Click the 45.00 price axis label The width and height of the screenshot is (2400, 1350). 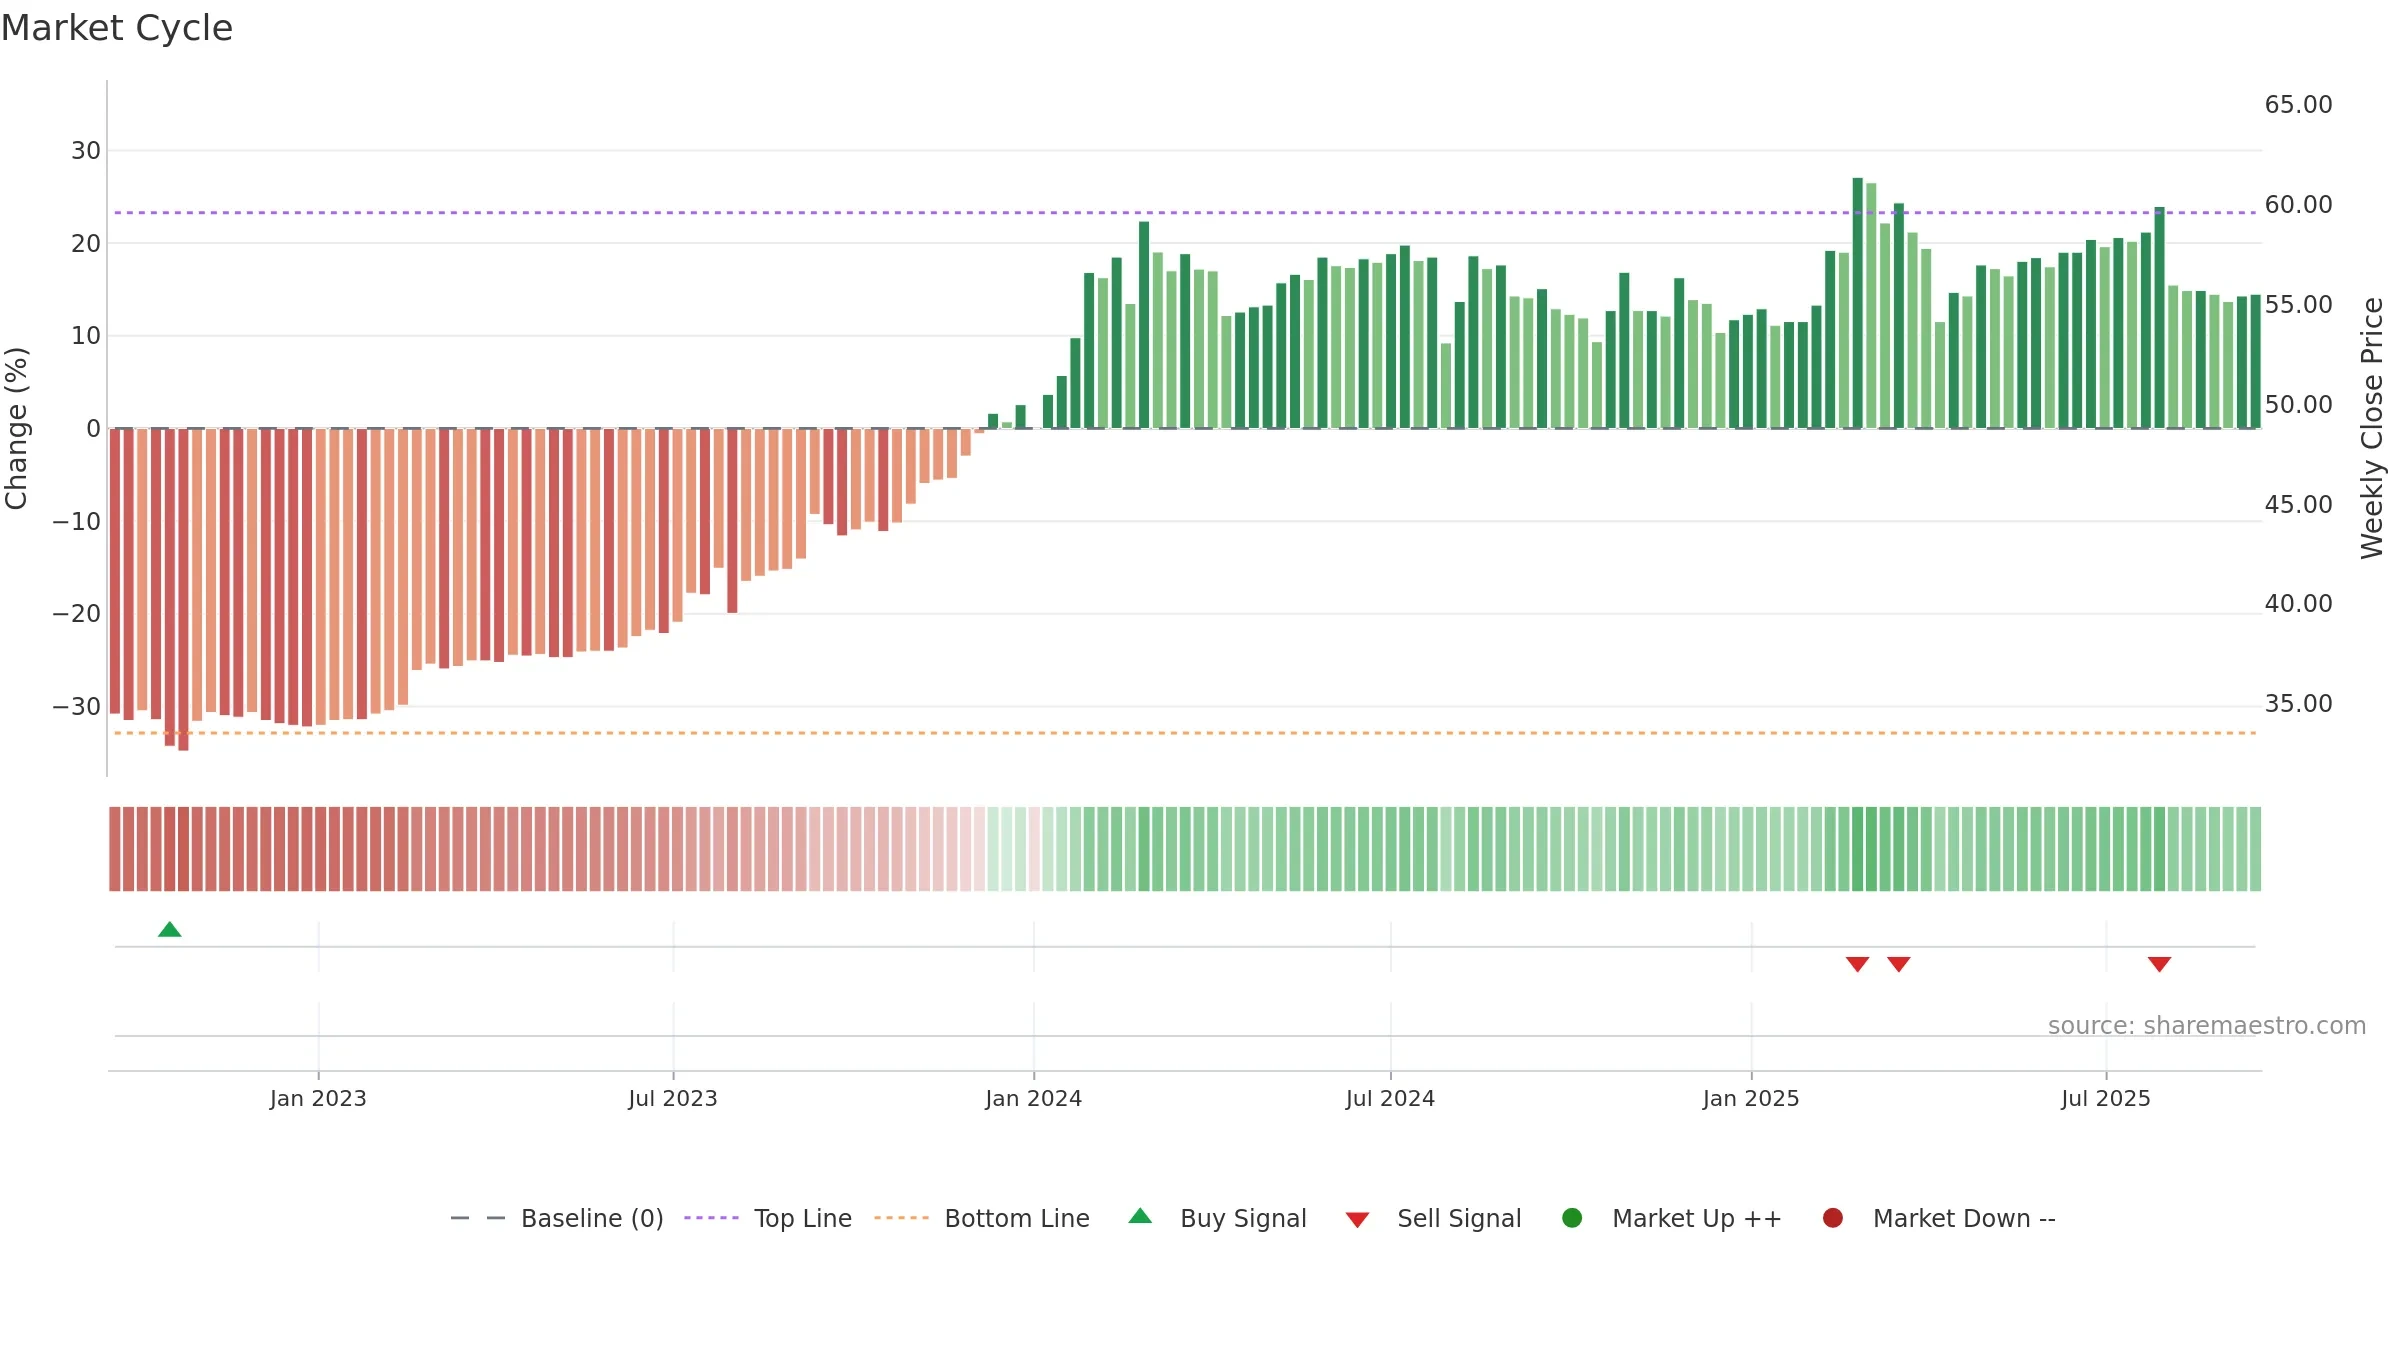(x=2298, y=505)
